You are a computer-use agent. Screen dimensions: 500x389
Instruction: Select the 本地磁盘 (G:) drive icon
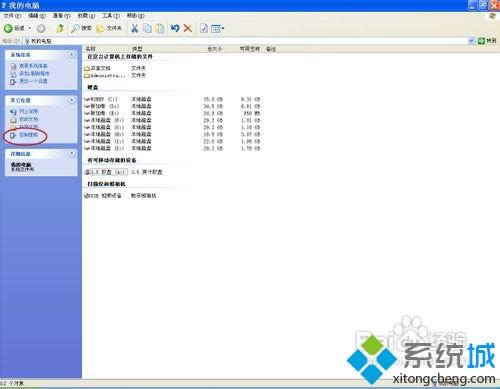point(87,127)
